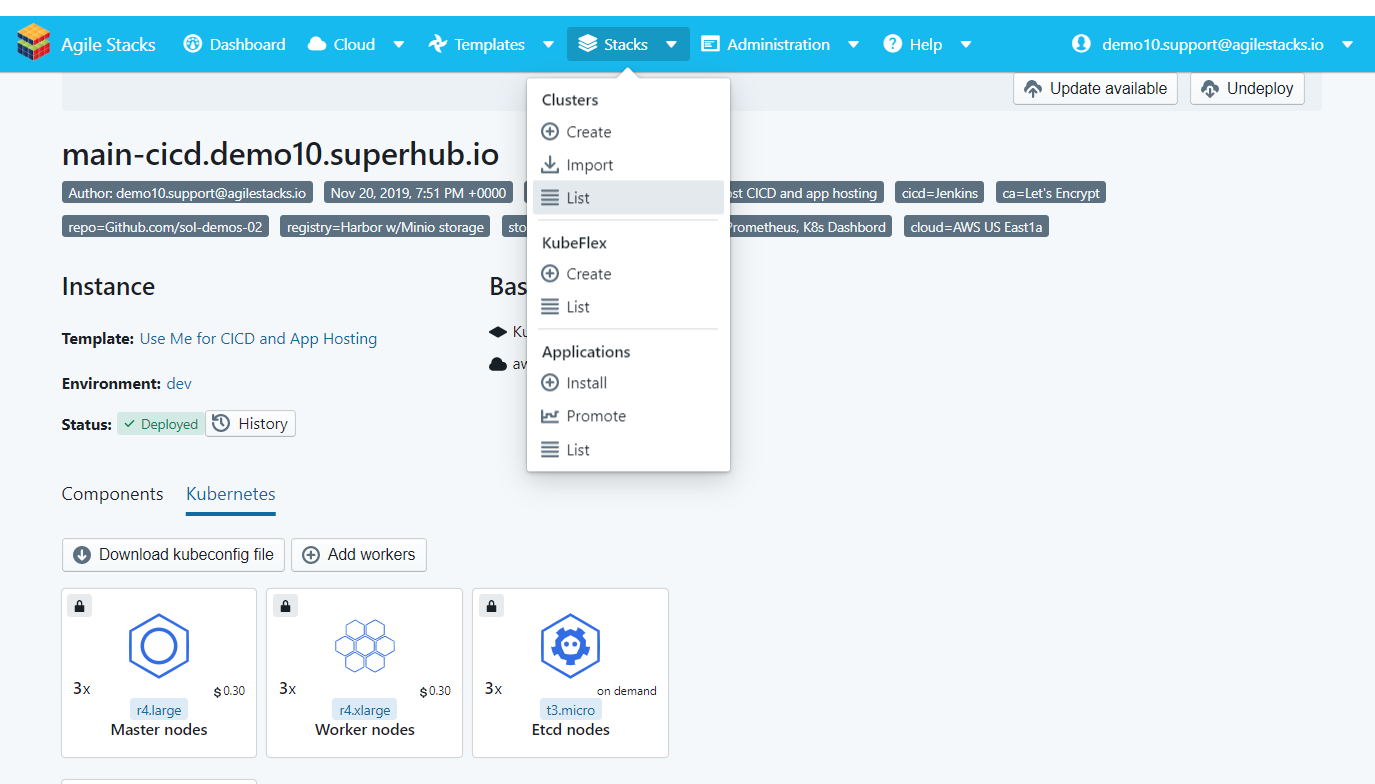Viewport: 1375px width, 784px height.
Task: Click the ca=Let's Encrypt tag
Action: click(1051, 193)
